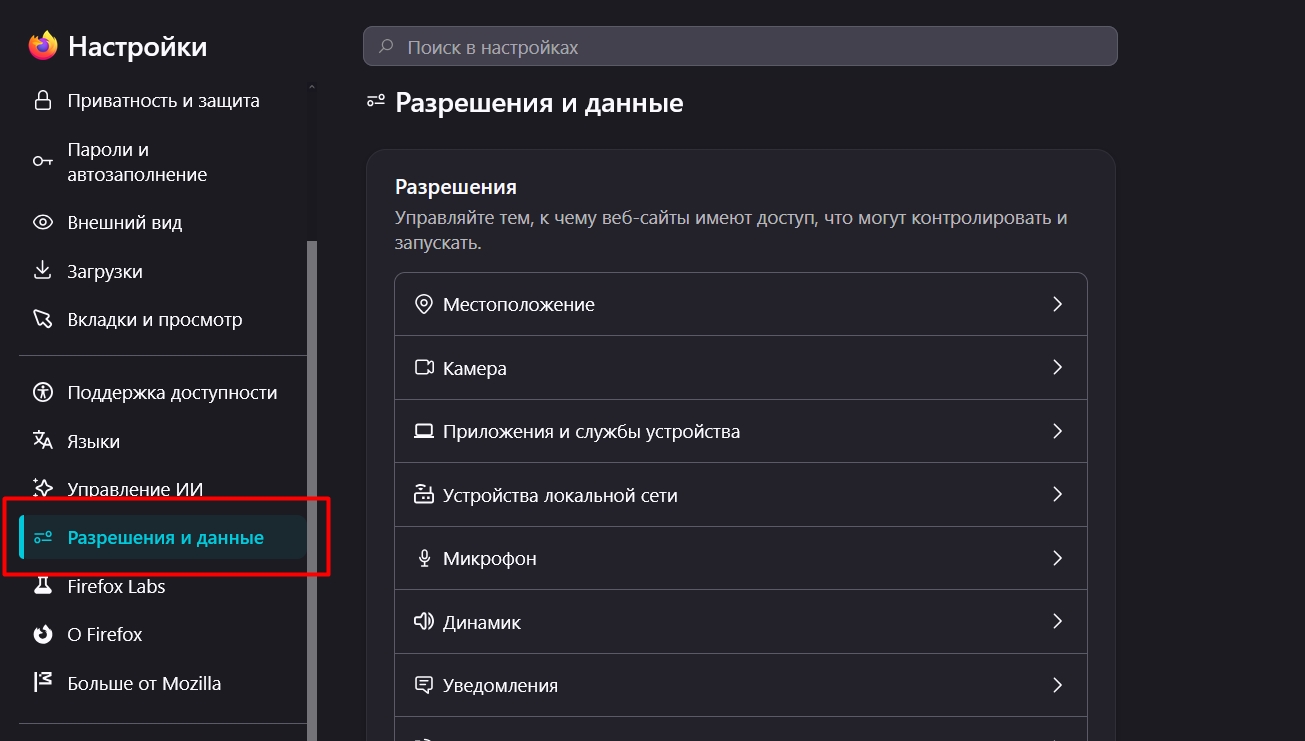Screen dimensions: 1305x741
Task: Go to the Языки section
Action: pyautogui.click(x=163, y=441)
